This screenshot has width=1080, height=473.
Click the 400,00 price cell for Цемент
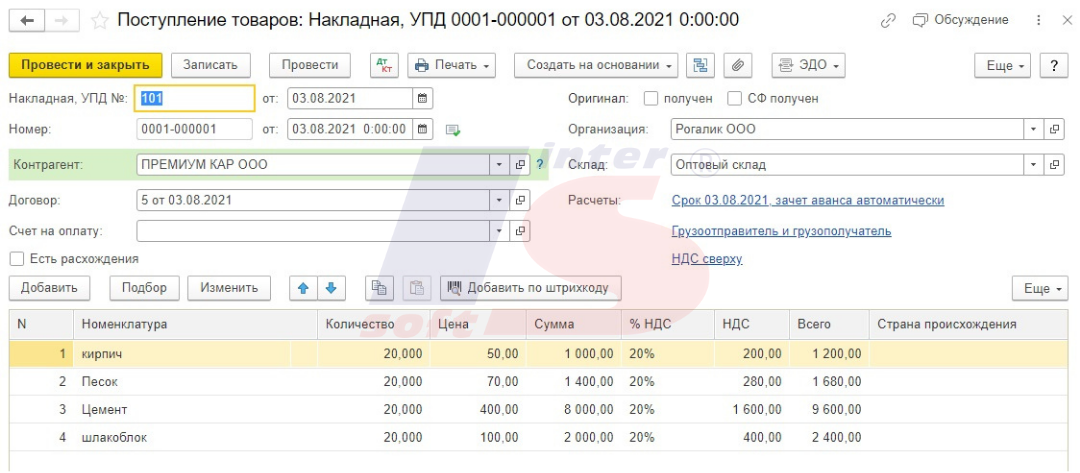(x=478, y=410)
